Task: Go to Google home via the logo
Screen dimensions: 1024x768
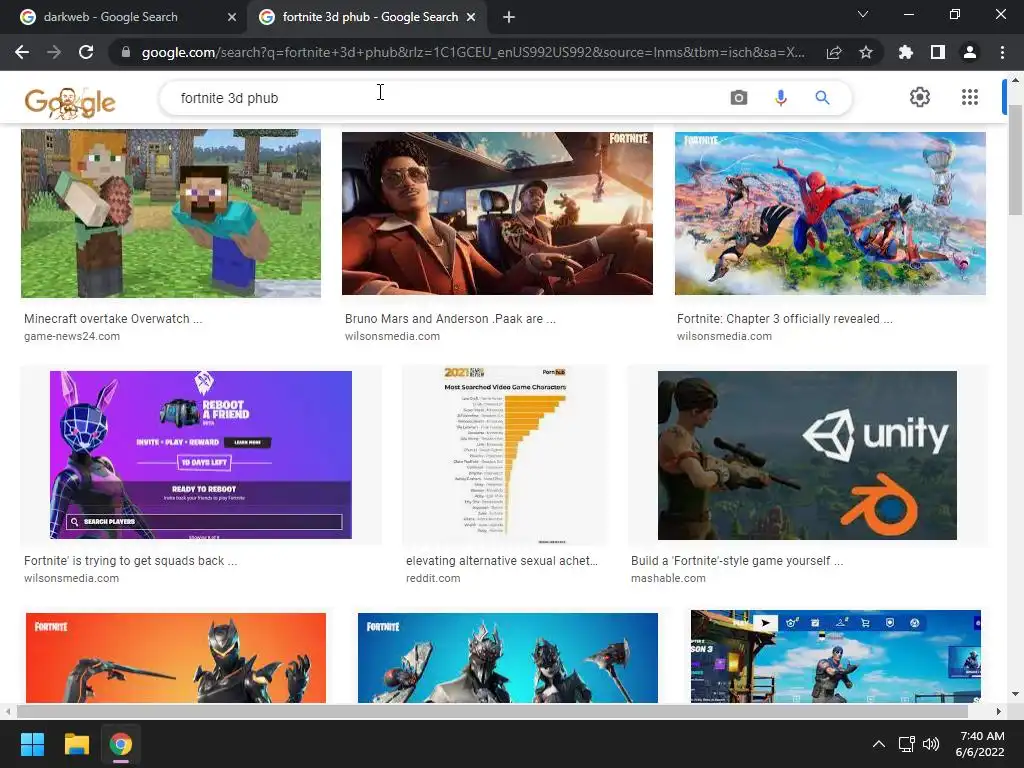Action: tap(70, 102)
